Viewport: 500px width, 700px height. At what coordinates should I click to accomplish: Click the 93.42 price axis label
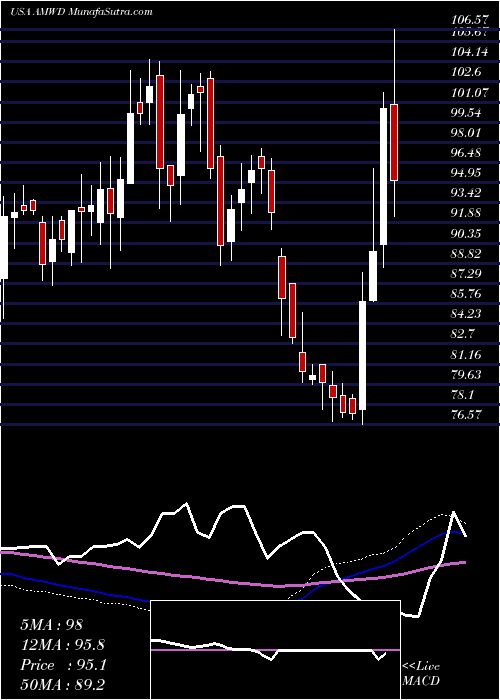[x=466, y=192]
